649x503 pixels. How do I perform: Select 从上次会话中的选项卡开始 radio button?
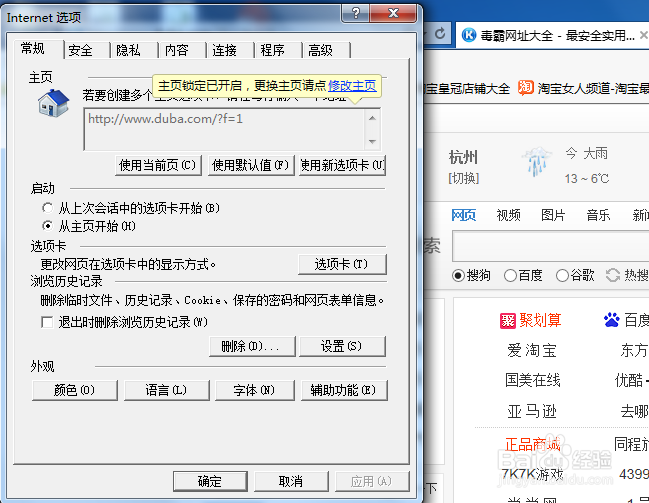click(x=48, y=207)
